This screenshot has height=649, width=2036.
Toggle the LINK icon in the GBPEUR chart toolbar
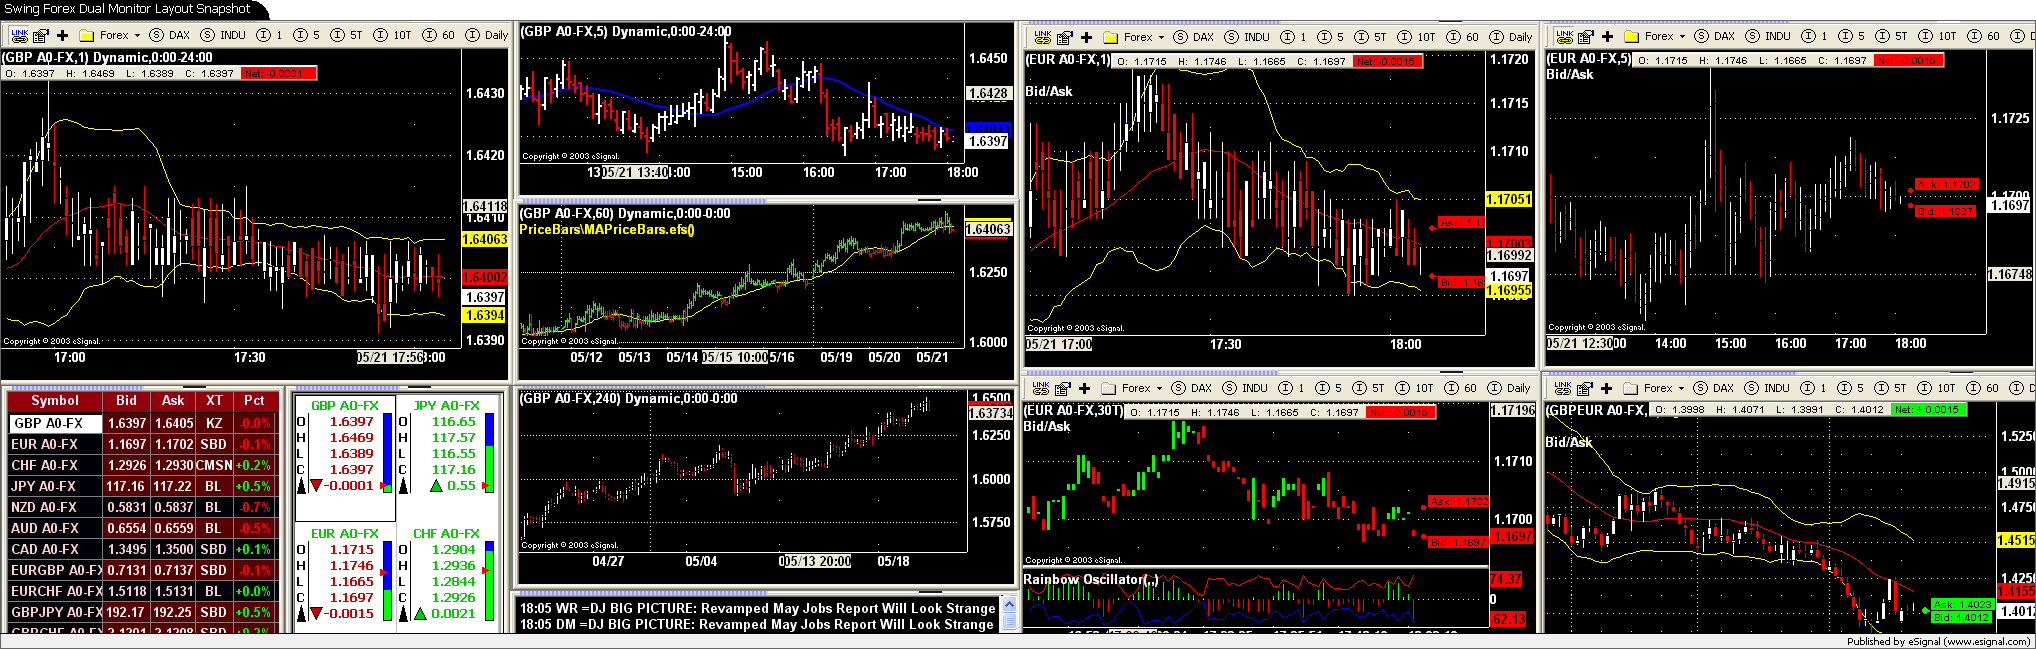(1562, 388)
